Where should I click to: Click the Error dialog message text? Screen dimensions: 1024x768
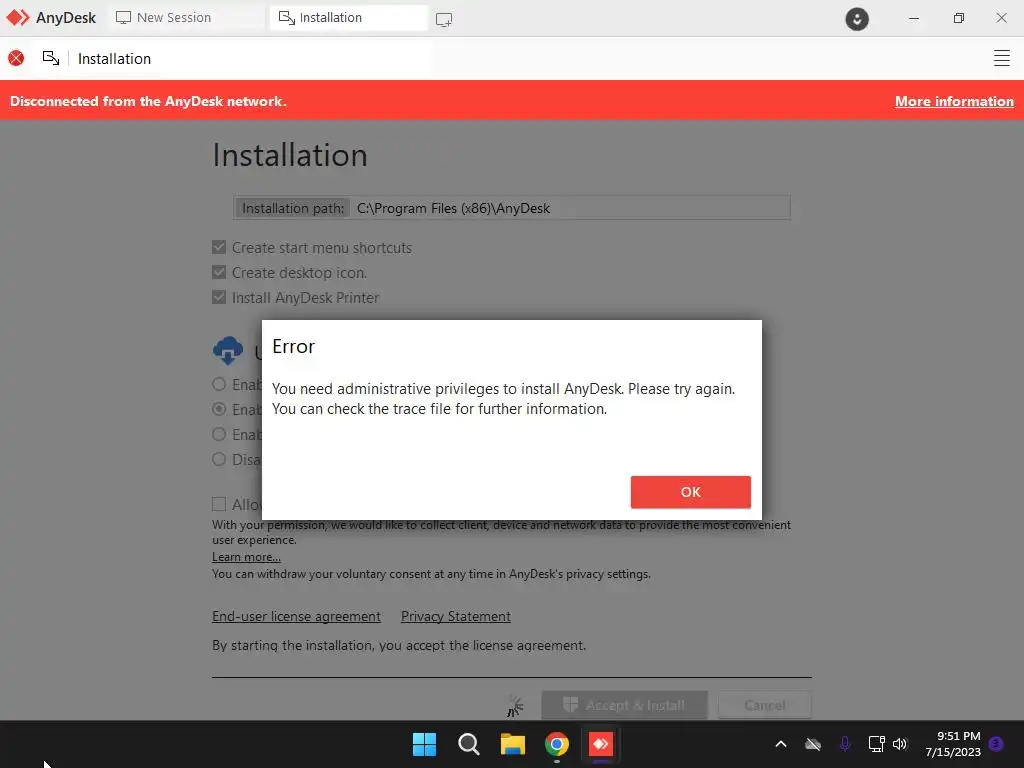point(504,398)
